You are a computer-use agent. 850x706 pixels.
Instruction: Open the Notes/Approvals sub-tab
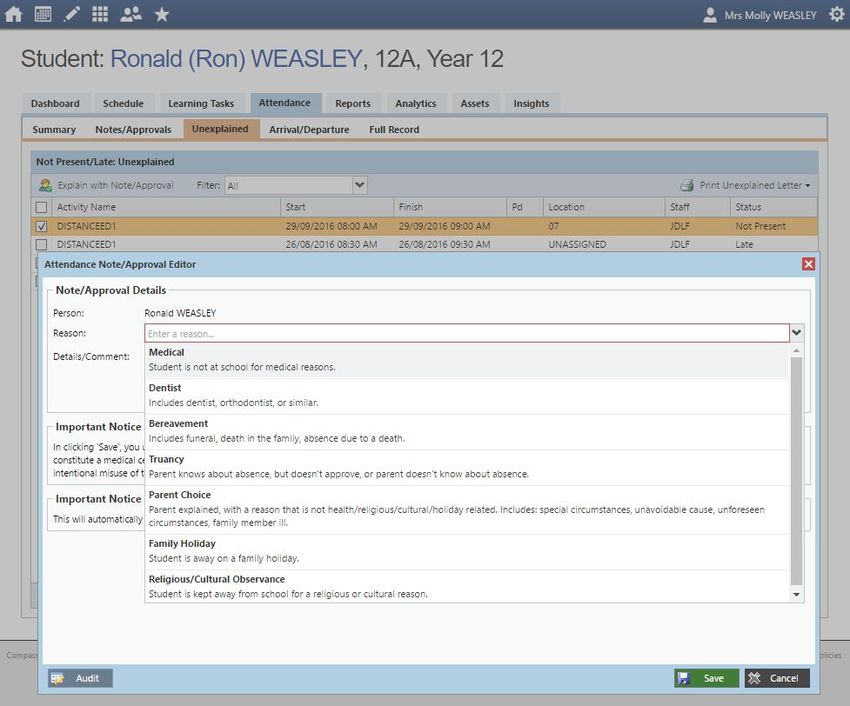coord(133,130)
